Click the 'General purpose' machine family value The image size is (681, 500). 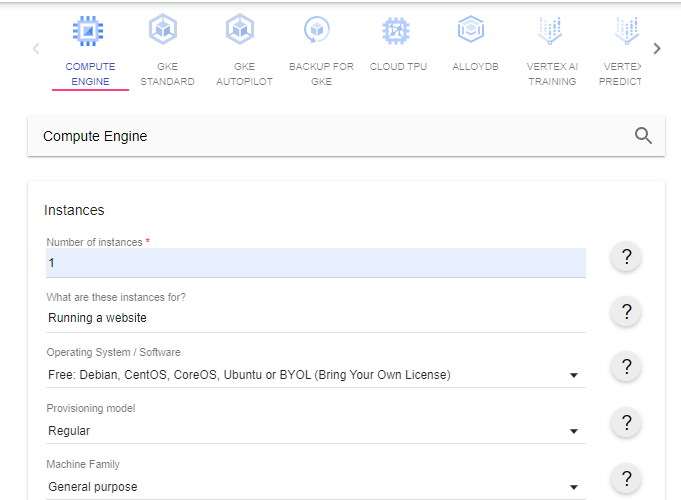[x=93, y=487]
